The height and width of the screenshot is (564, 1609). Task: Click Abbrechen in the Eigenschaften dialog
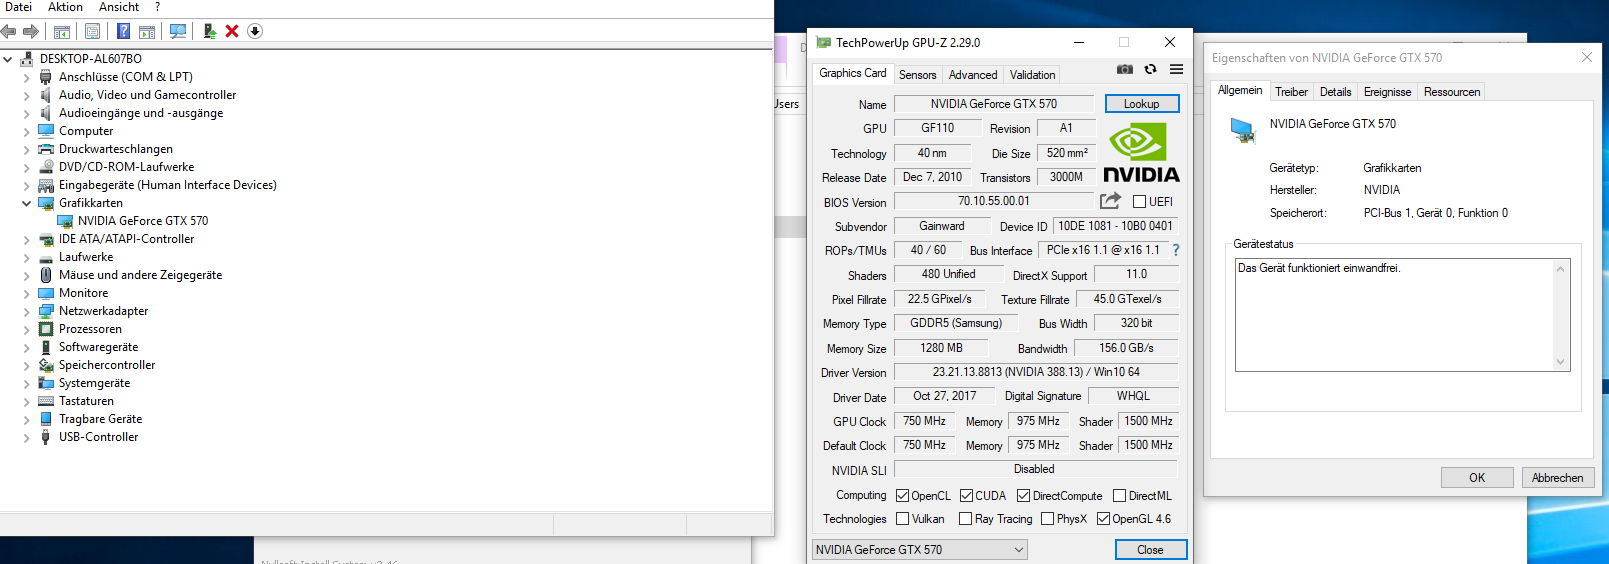click(x=1557, y=478)
